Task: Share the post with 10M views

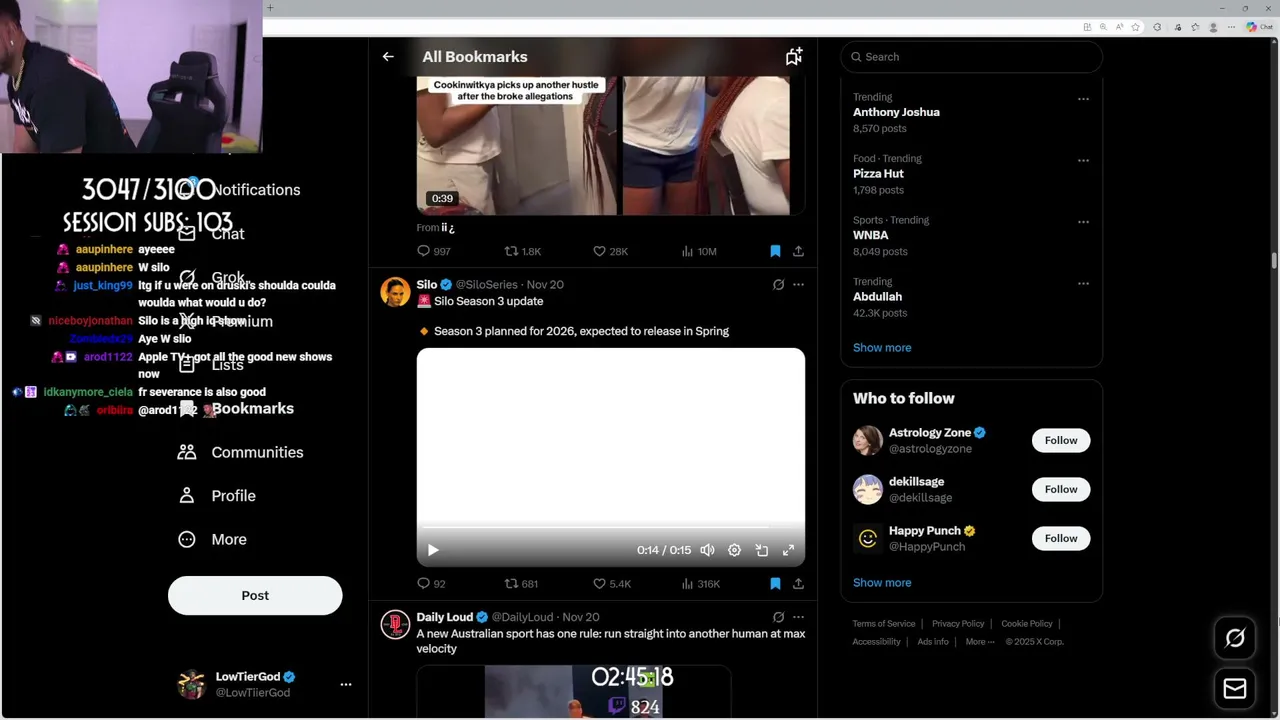Action: (798, 251)
